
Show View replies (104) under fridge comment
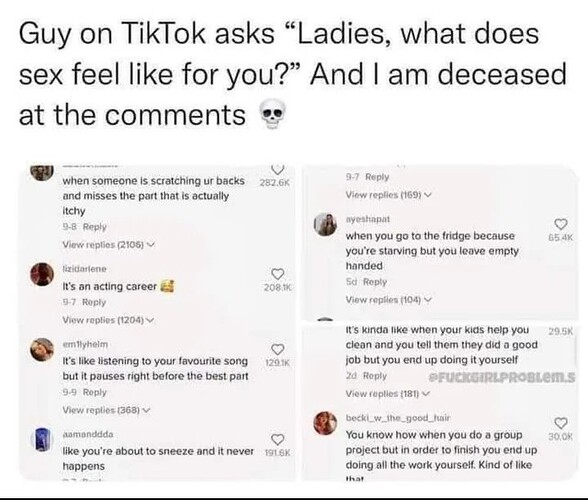(388, 300)
